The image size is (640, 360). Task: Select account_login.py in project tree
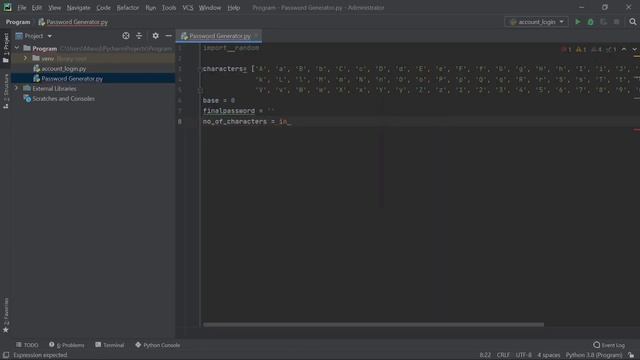(x=64, y=69)
